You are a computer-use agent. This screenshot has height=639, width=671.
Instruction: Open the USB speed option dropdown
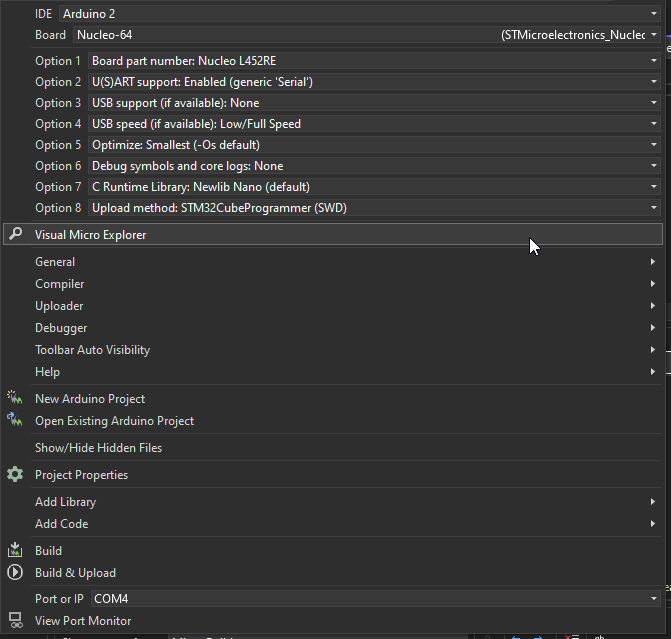tap(374, 124)
